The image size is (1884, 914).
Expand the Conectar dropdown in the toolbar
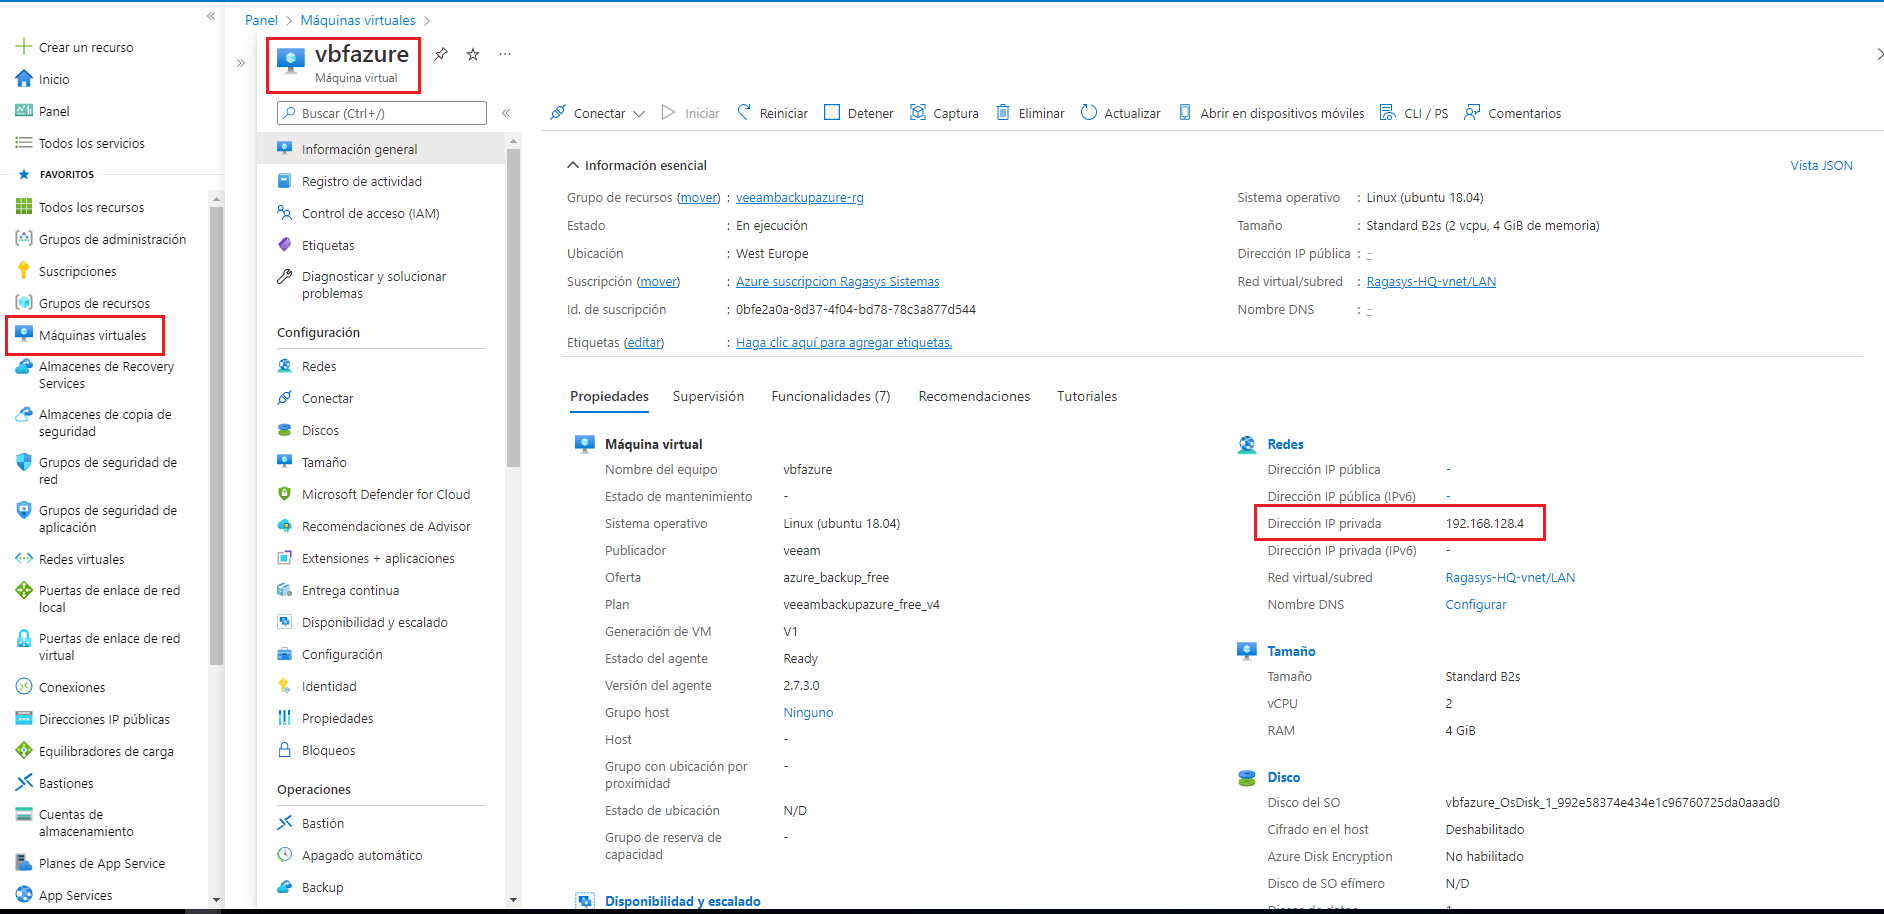639,113
